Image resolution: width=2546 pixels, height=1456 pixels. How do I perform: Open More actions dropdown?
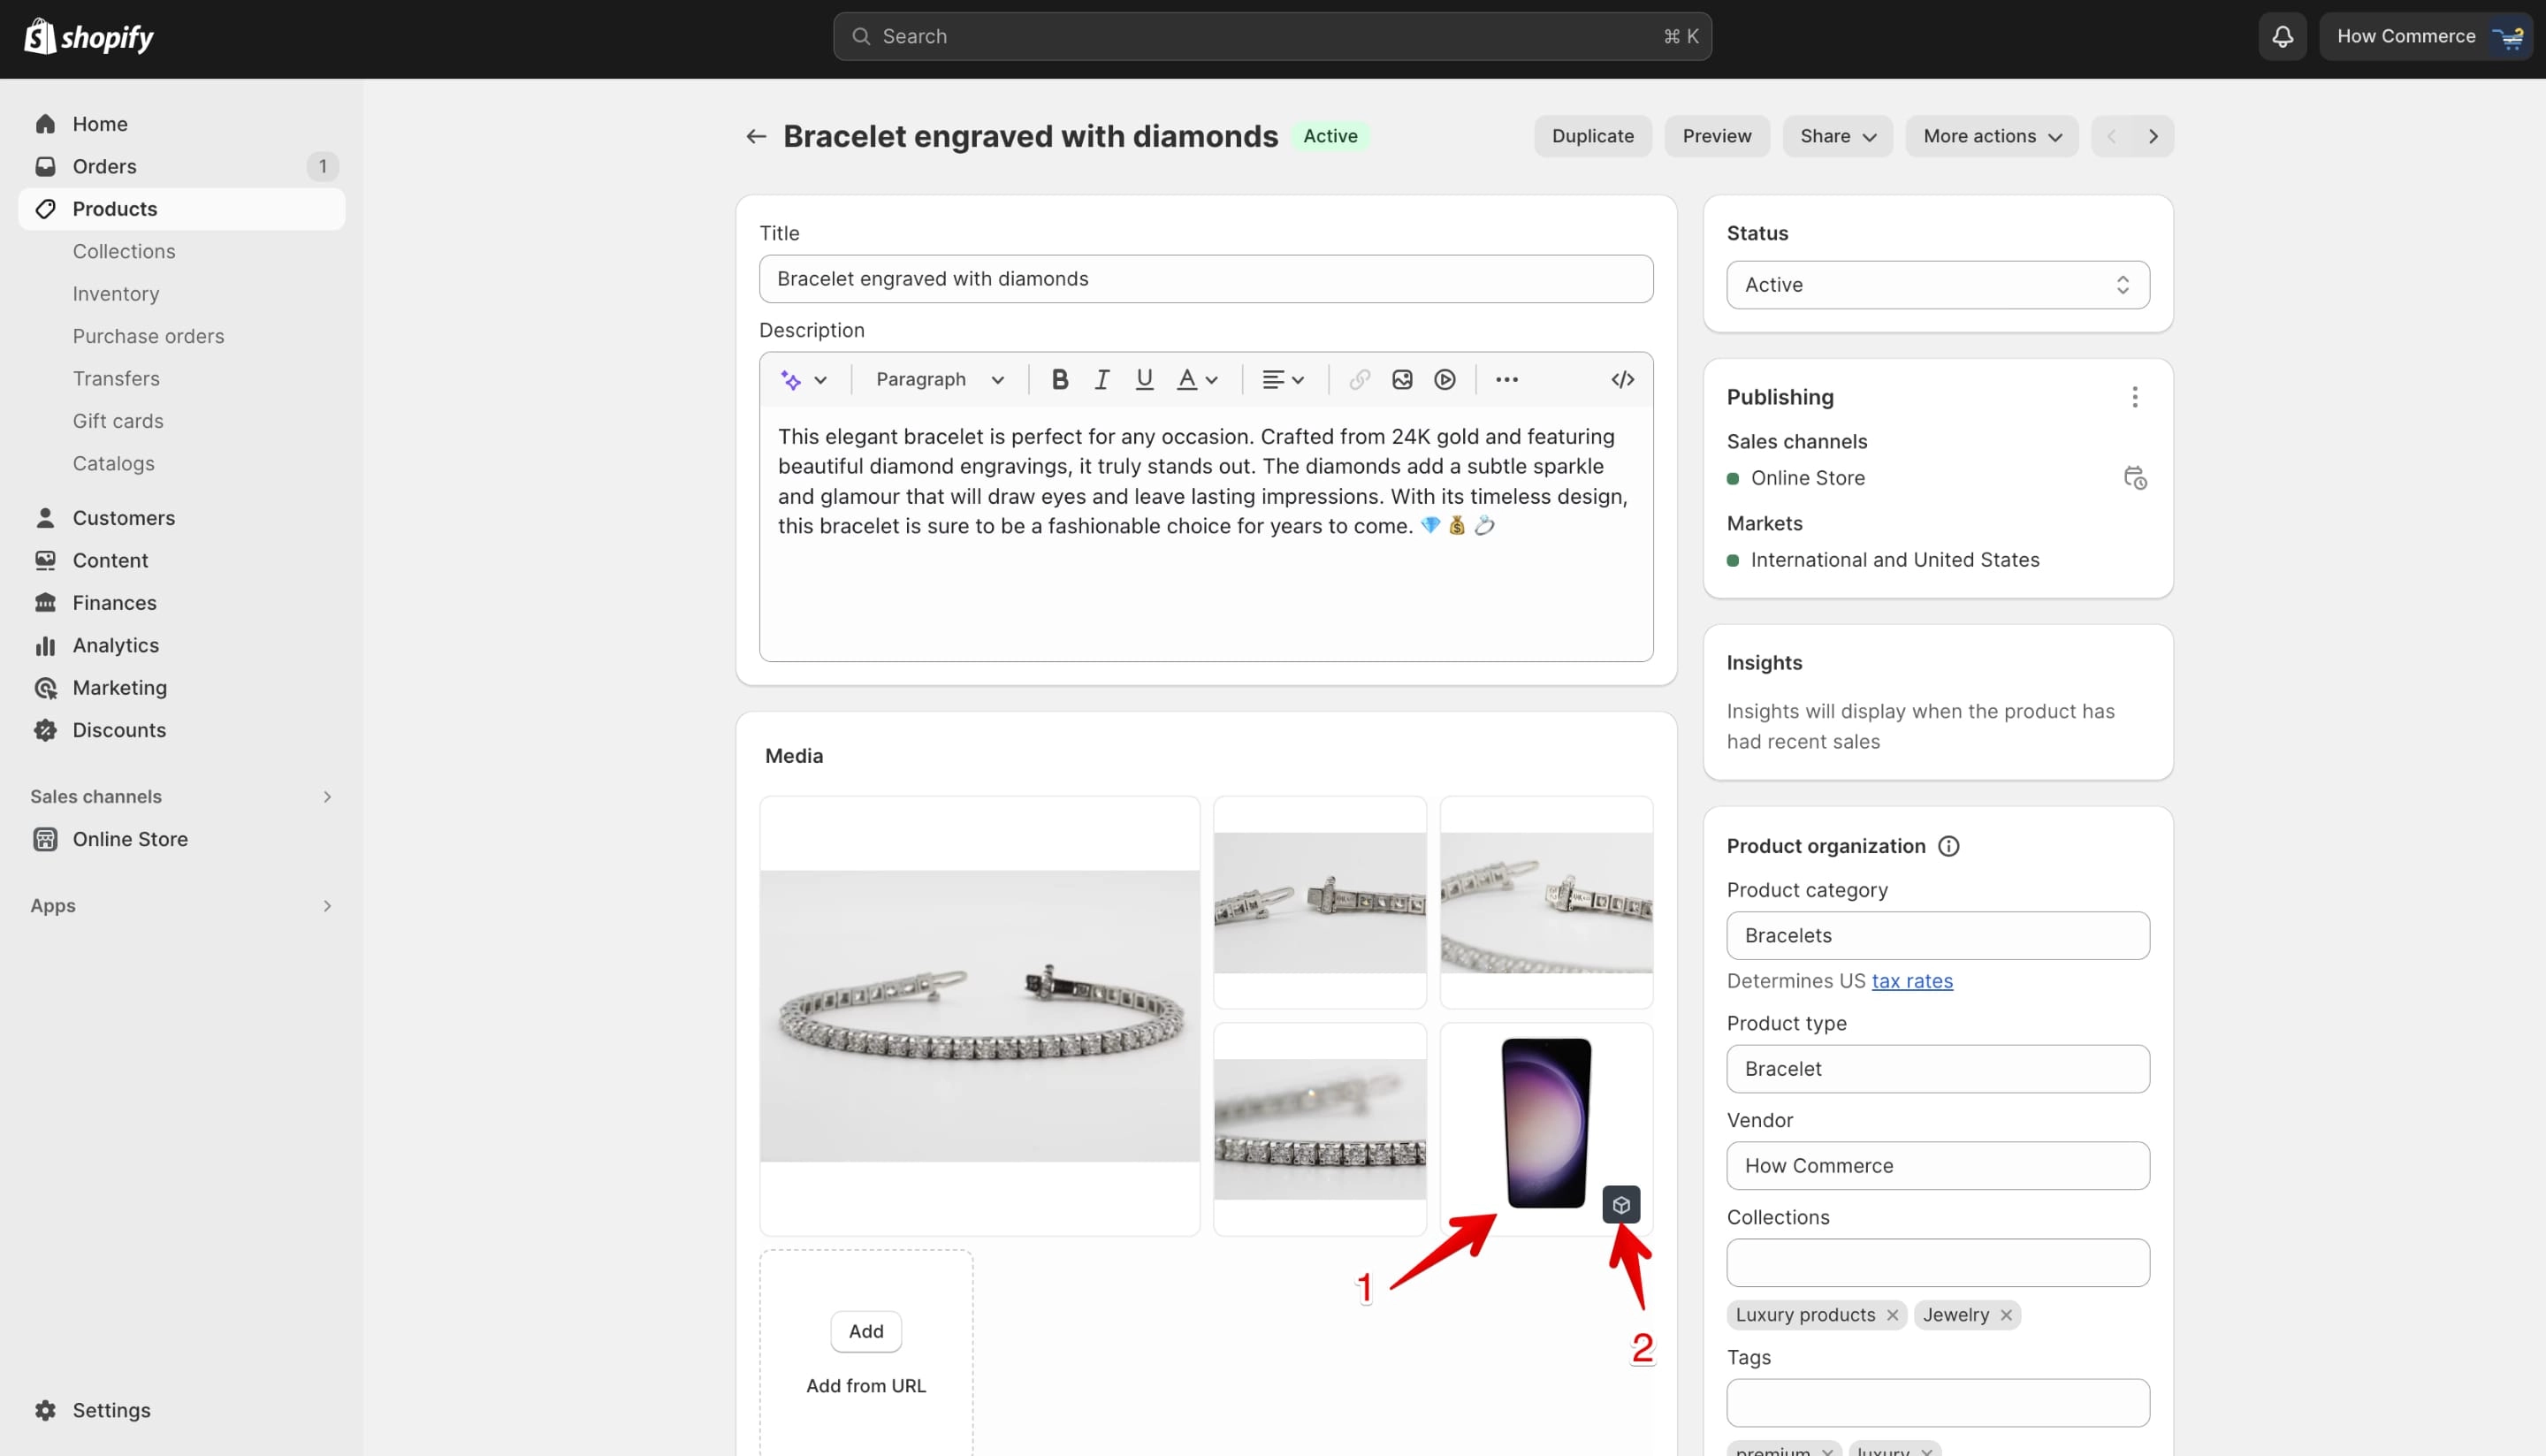pos(1991,136)
